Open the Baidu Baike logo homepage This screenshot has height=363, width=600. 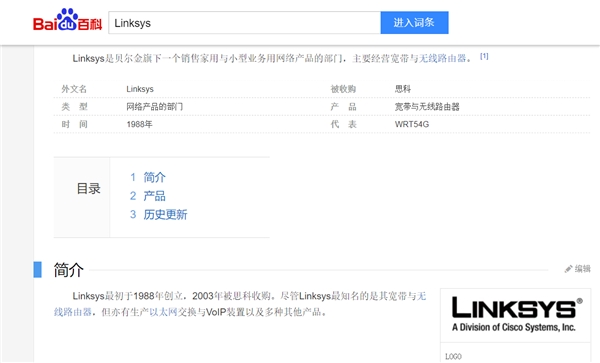(x=68, y=20)
